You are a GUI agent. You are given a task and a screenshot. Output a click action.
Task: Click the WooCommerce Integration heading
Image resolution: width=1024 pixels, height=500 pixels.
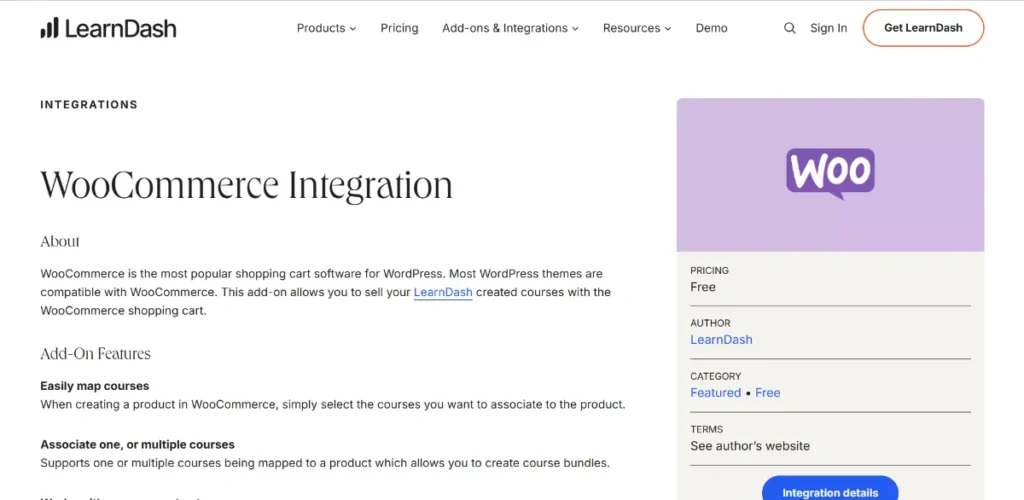(x=246, y=185)
